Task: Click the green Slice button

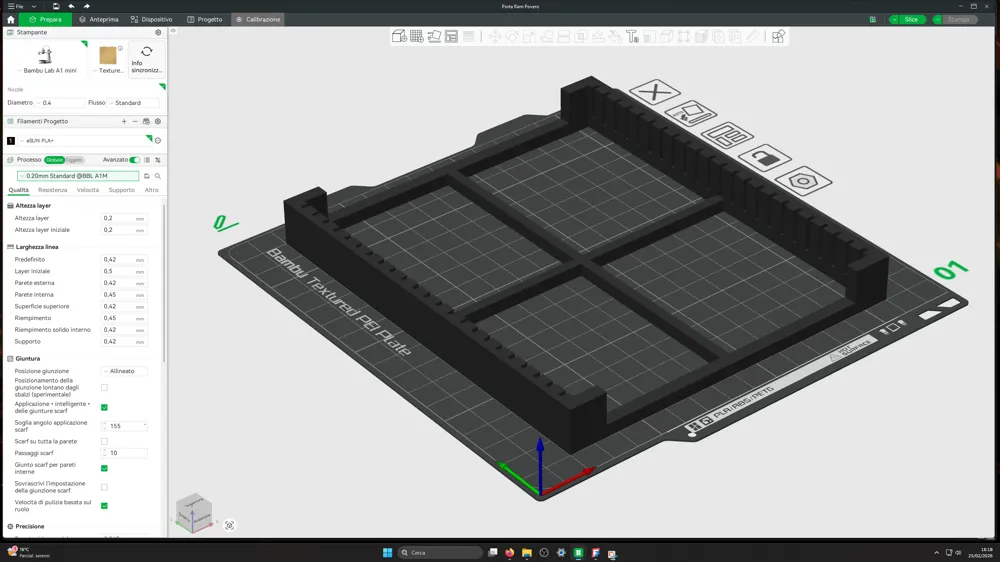Action: tap(911, 20)
